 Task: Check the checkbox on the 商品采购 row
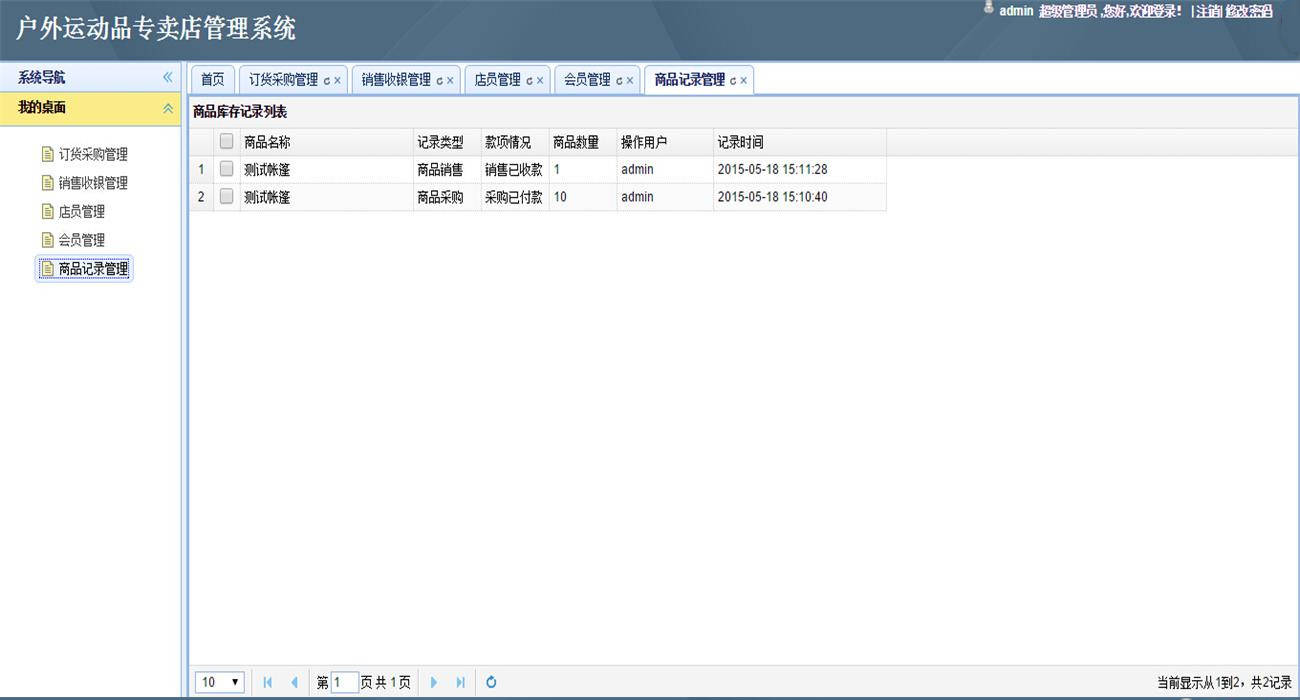(226, 197)
